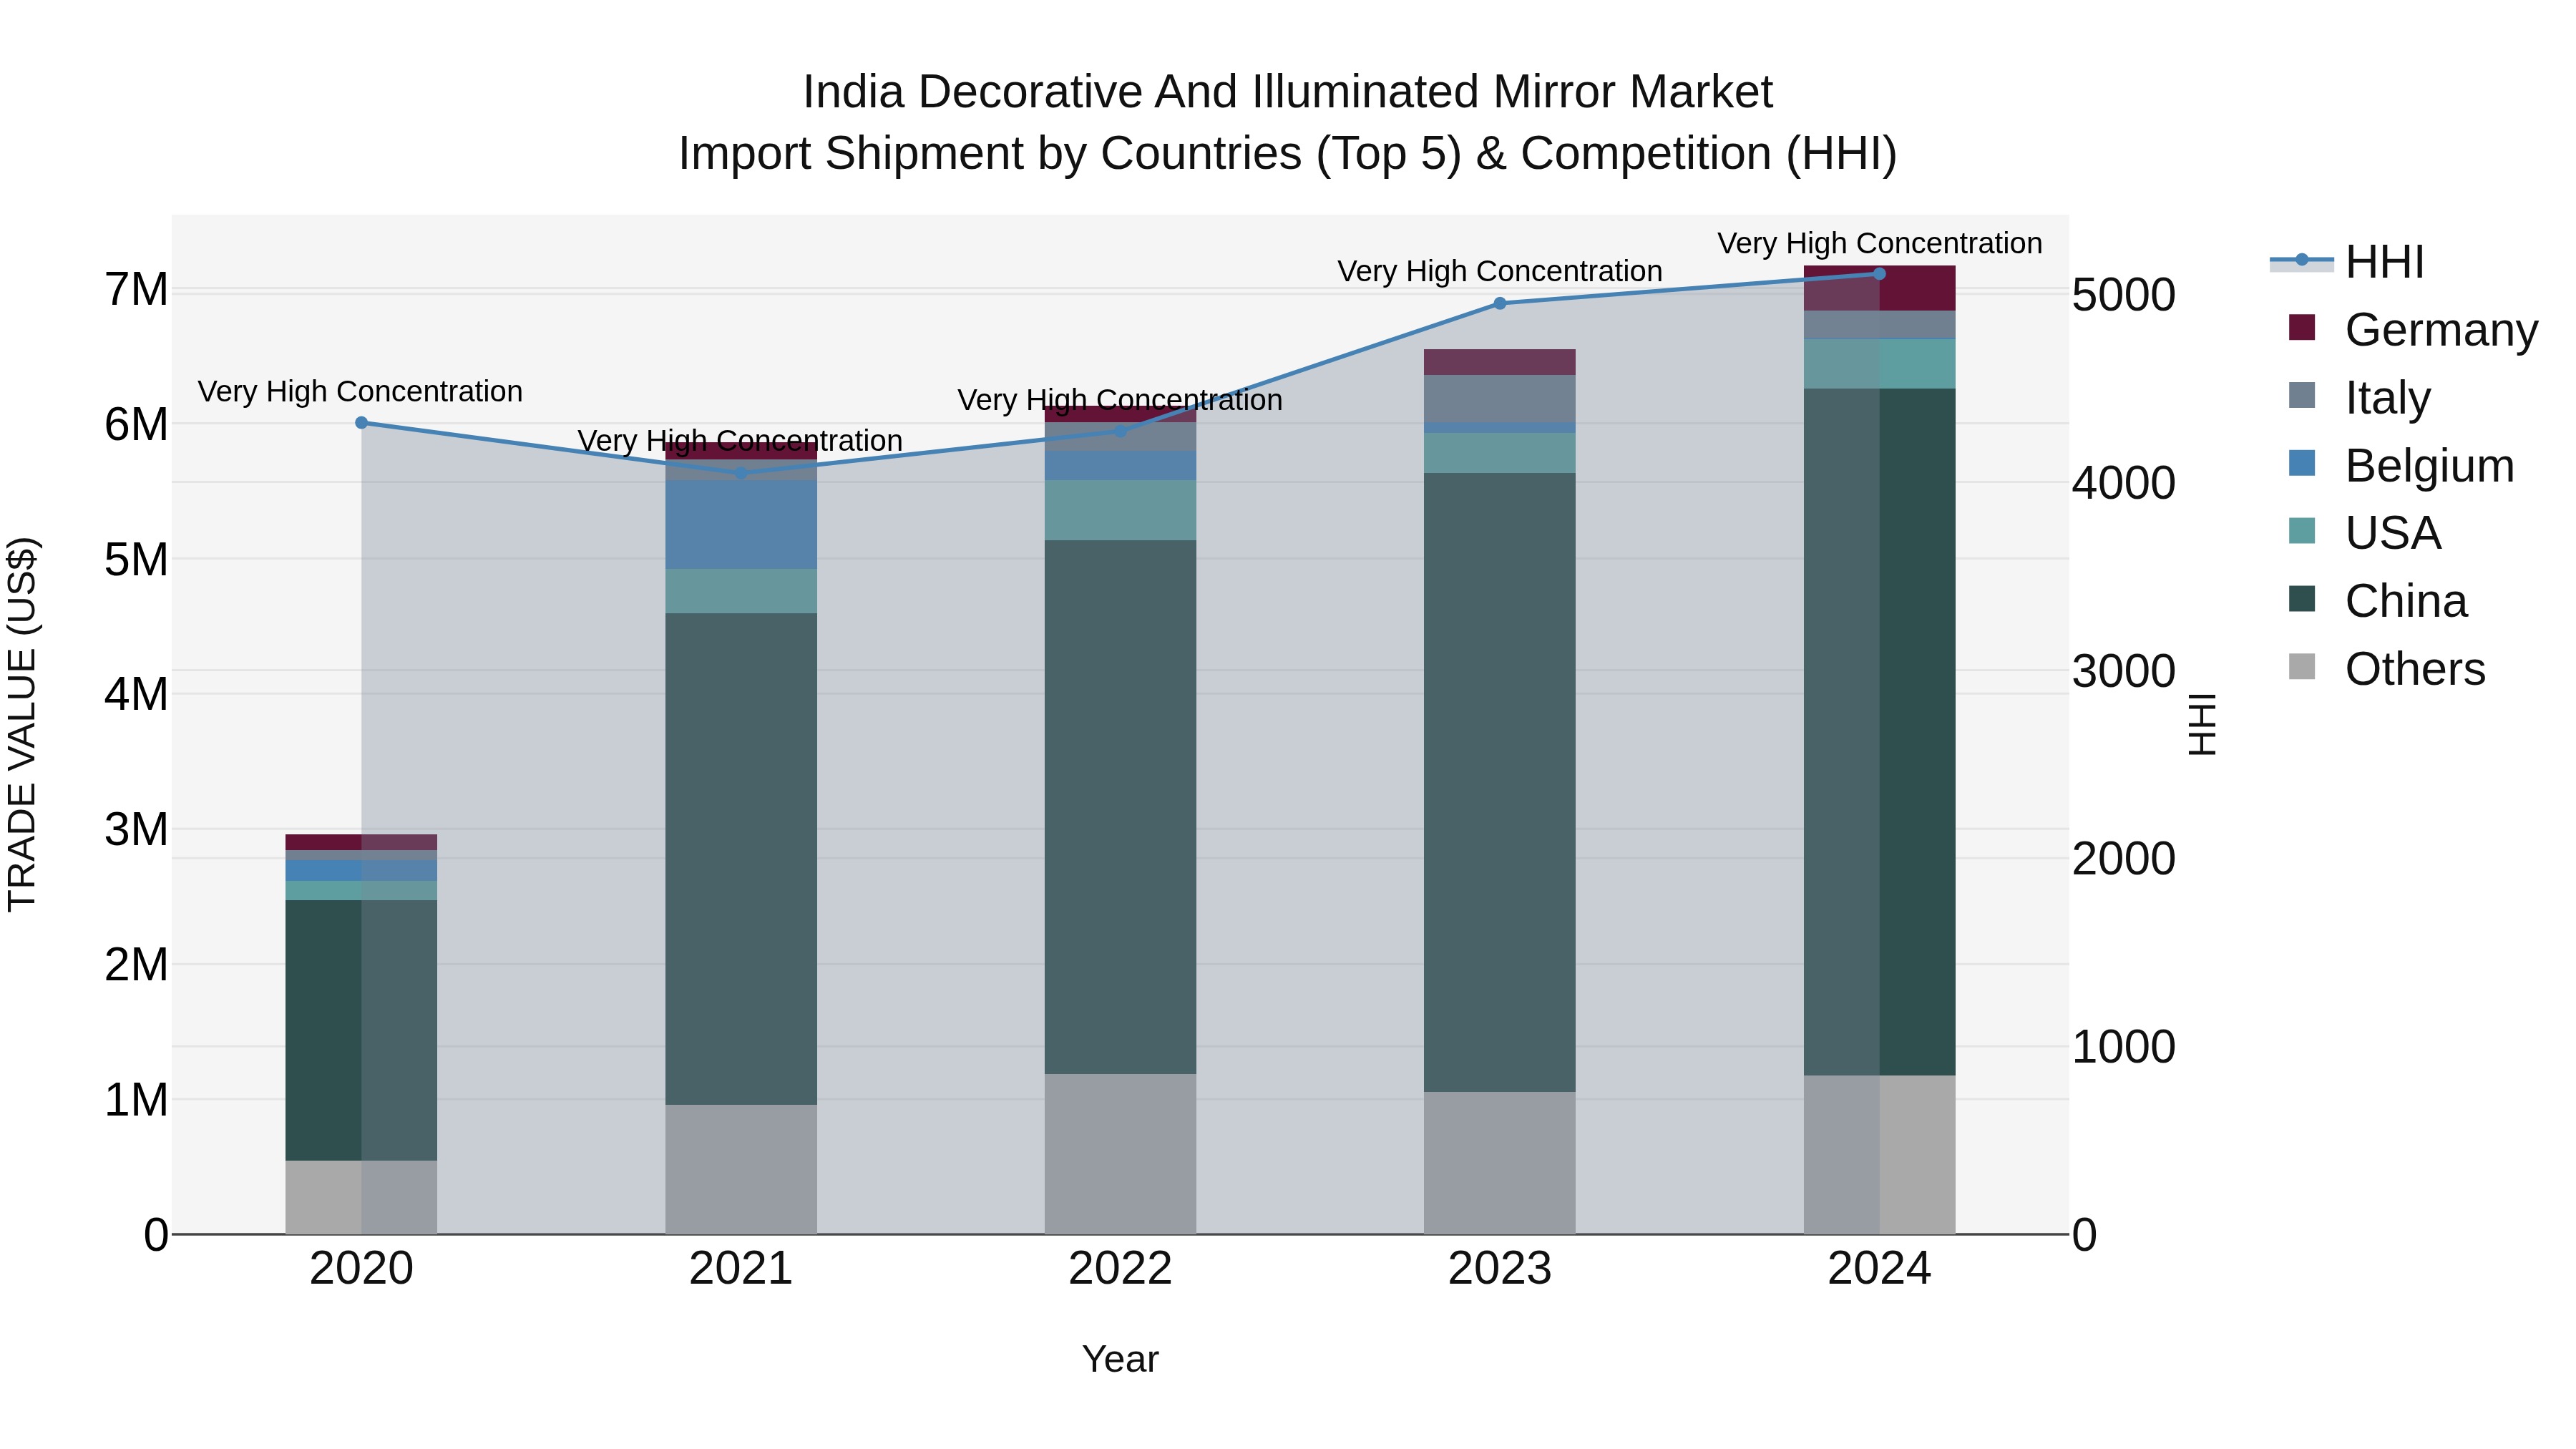The image size is (2576, 1449).
Task: Click the Others segment of 2024 bar
Action: 1879,1155
